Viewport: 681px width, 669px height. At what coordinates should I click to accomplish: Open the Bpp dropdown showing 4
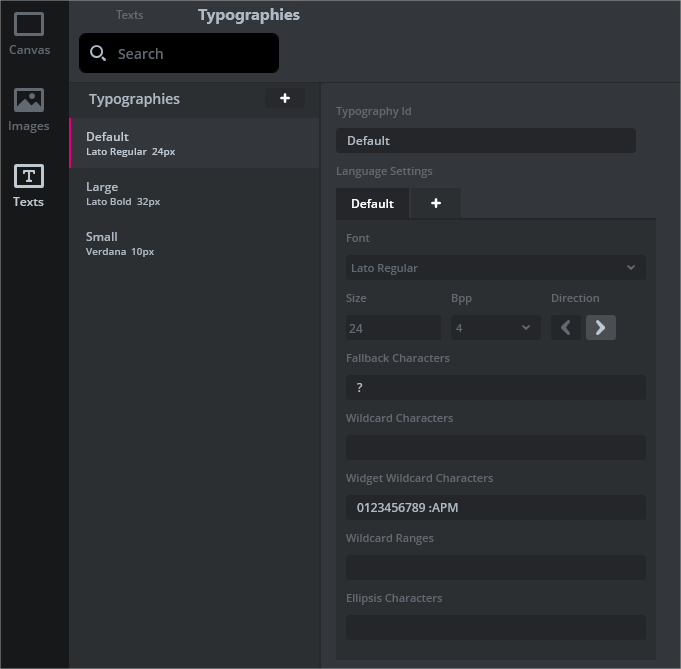(x=496, y=328)
